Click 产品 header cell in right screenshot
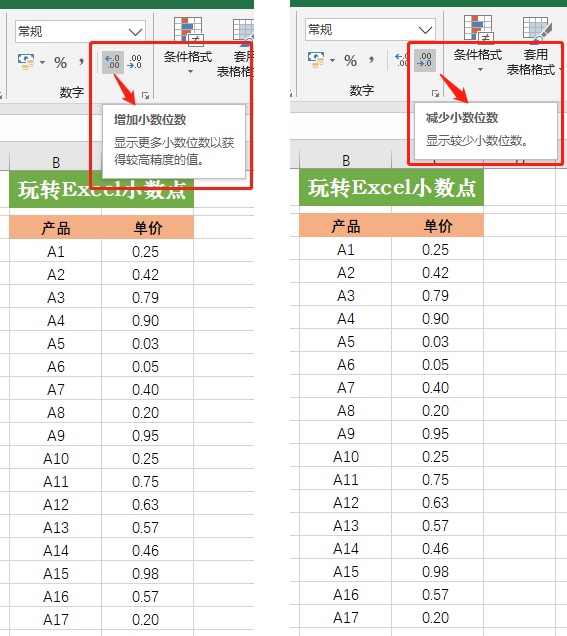Image resolution: width=567 pixels, height=636 pixels. pos(346,226)
